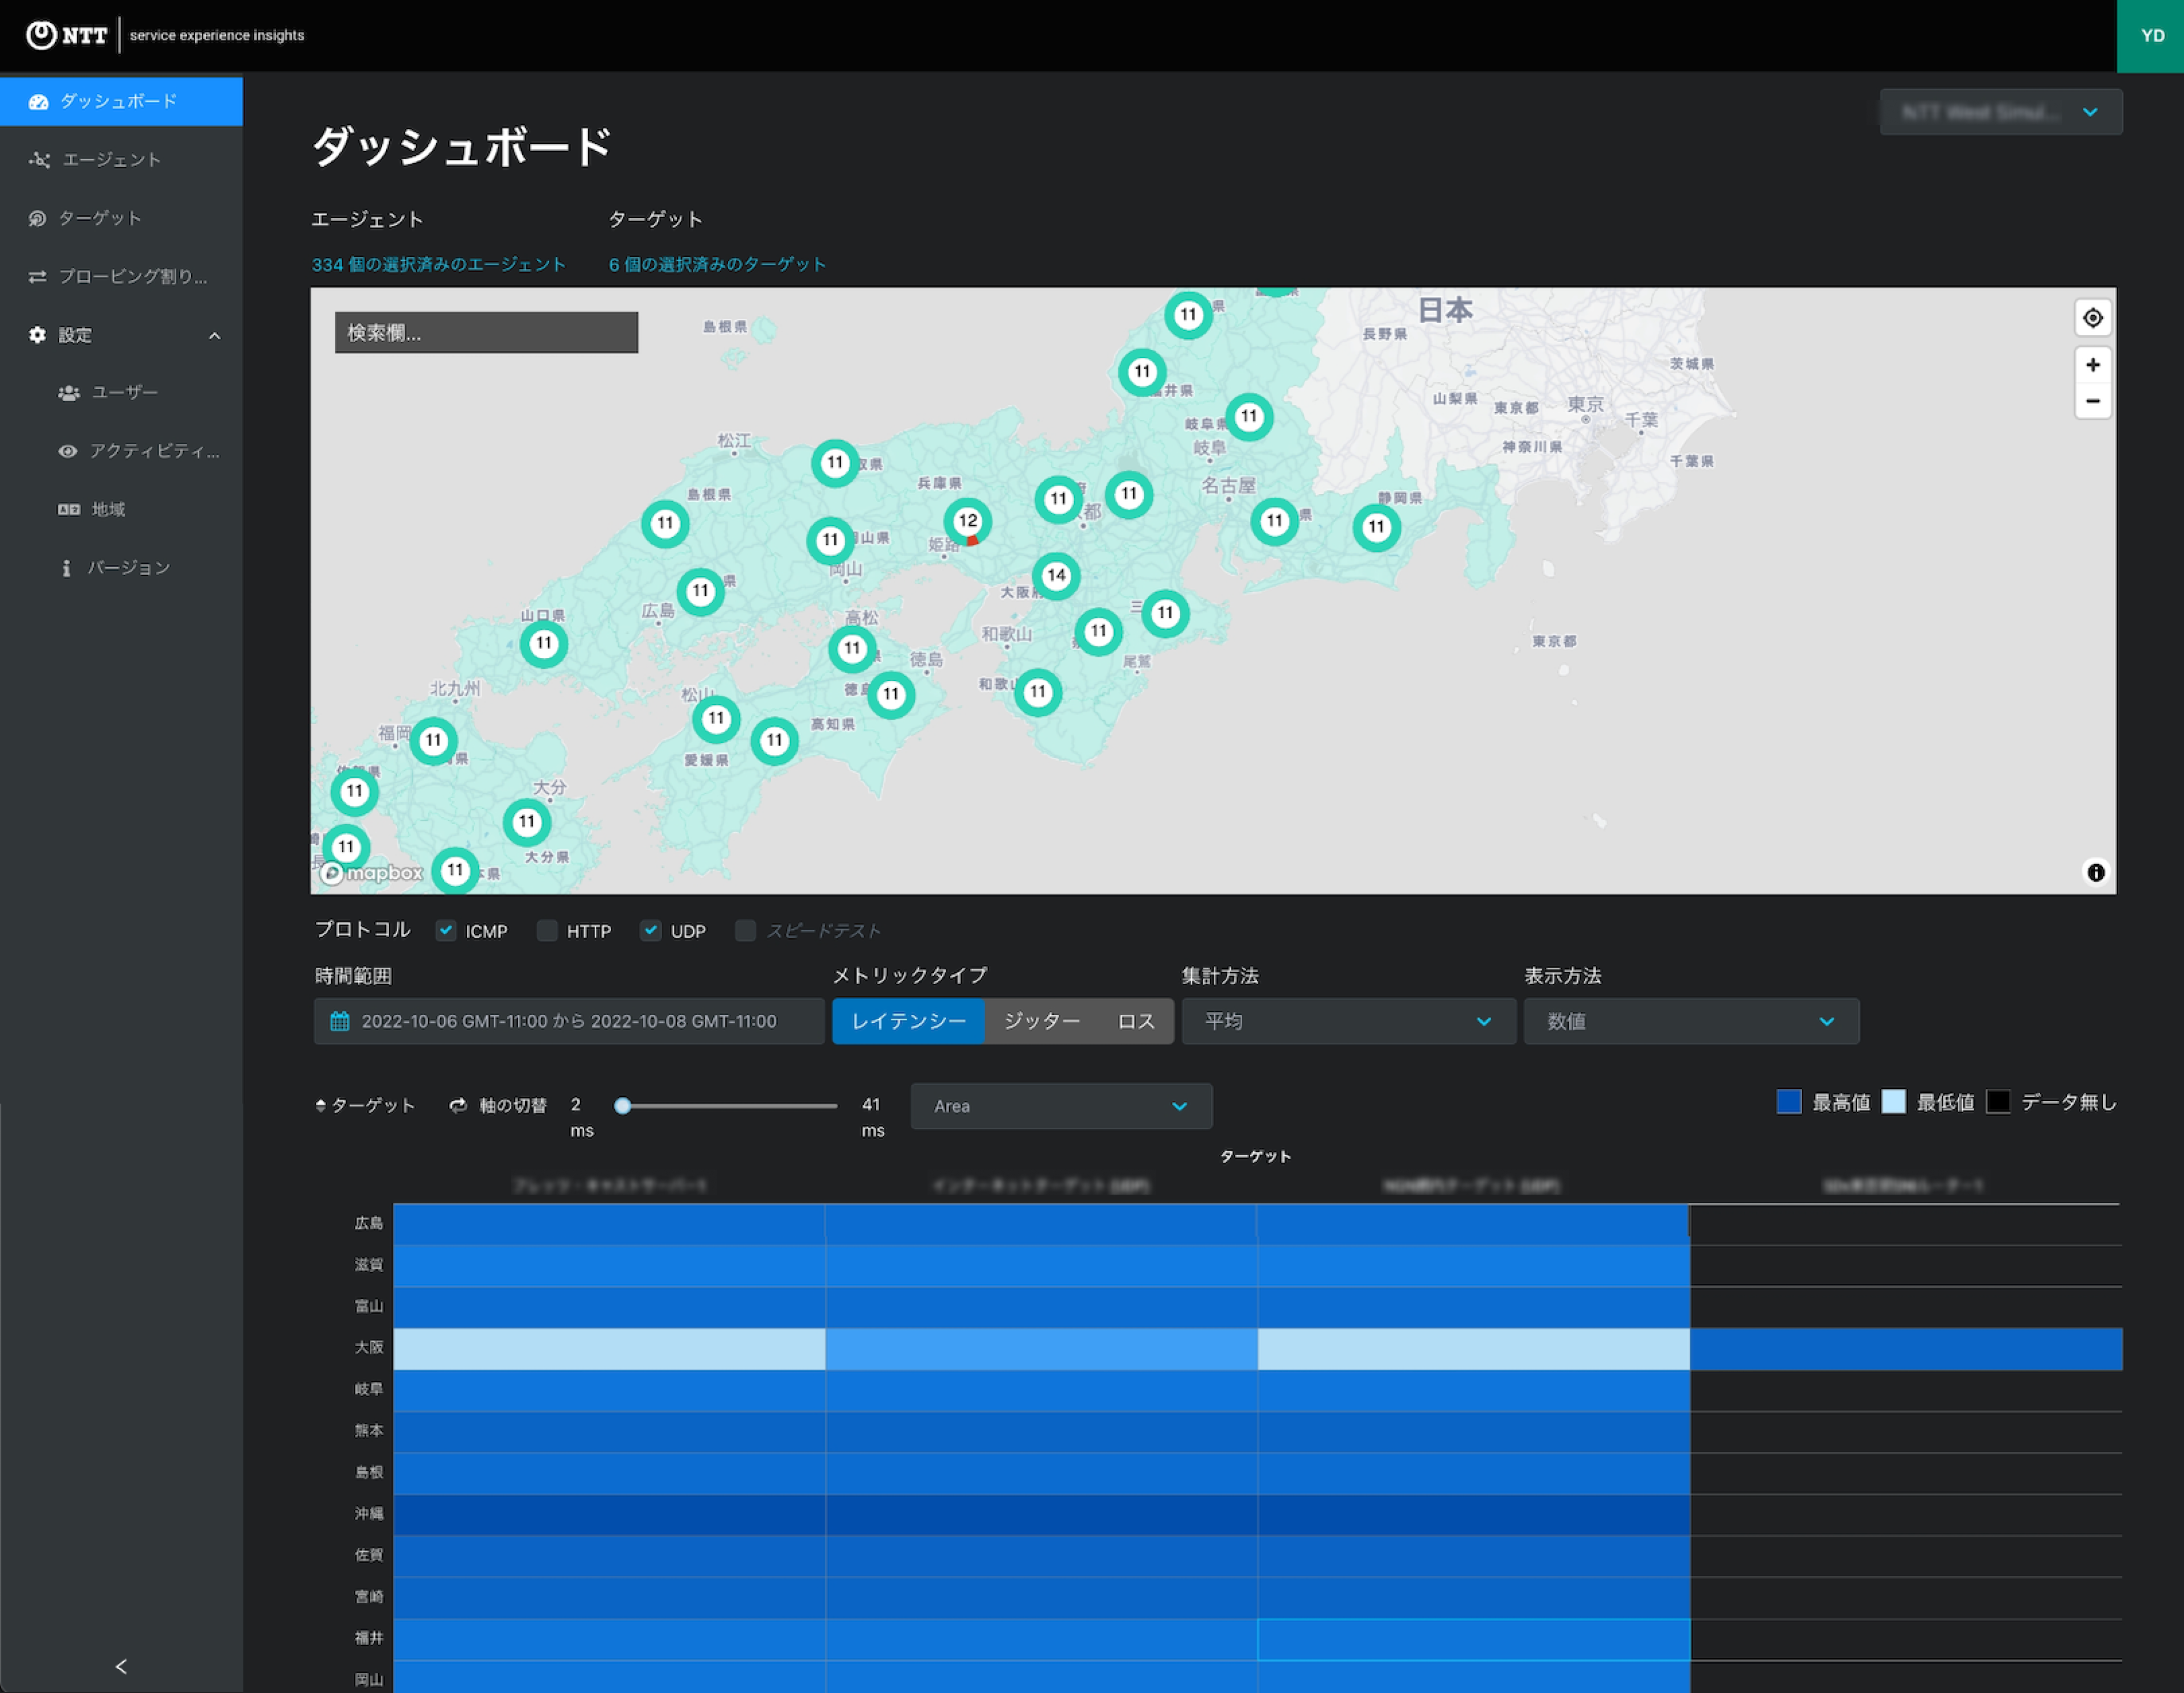Open Version (バージョン) sidebar item
This screenshot has height=1693, width=2184.
pos(121,568)
